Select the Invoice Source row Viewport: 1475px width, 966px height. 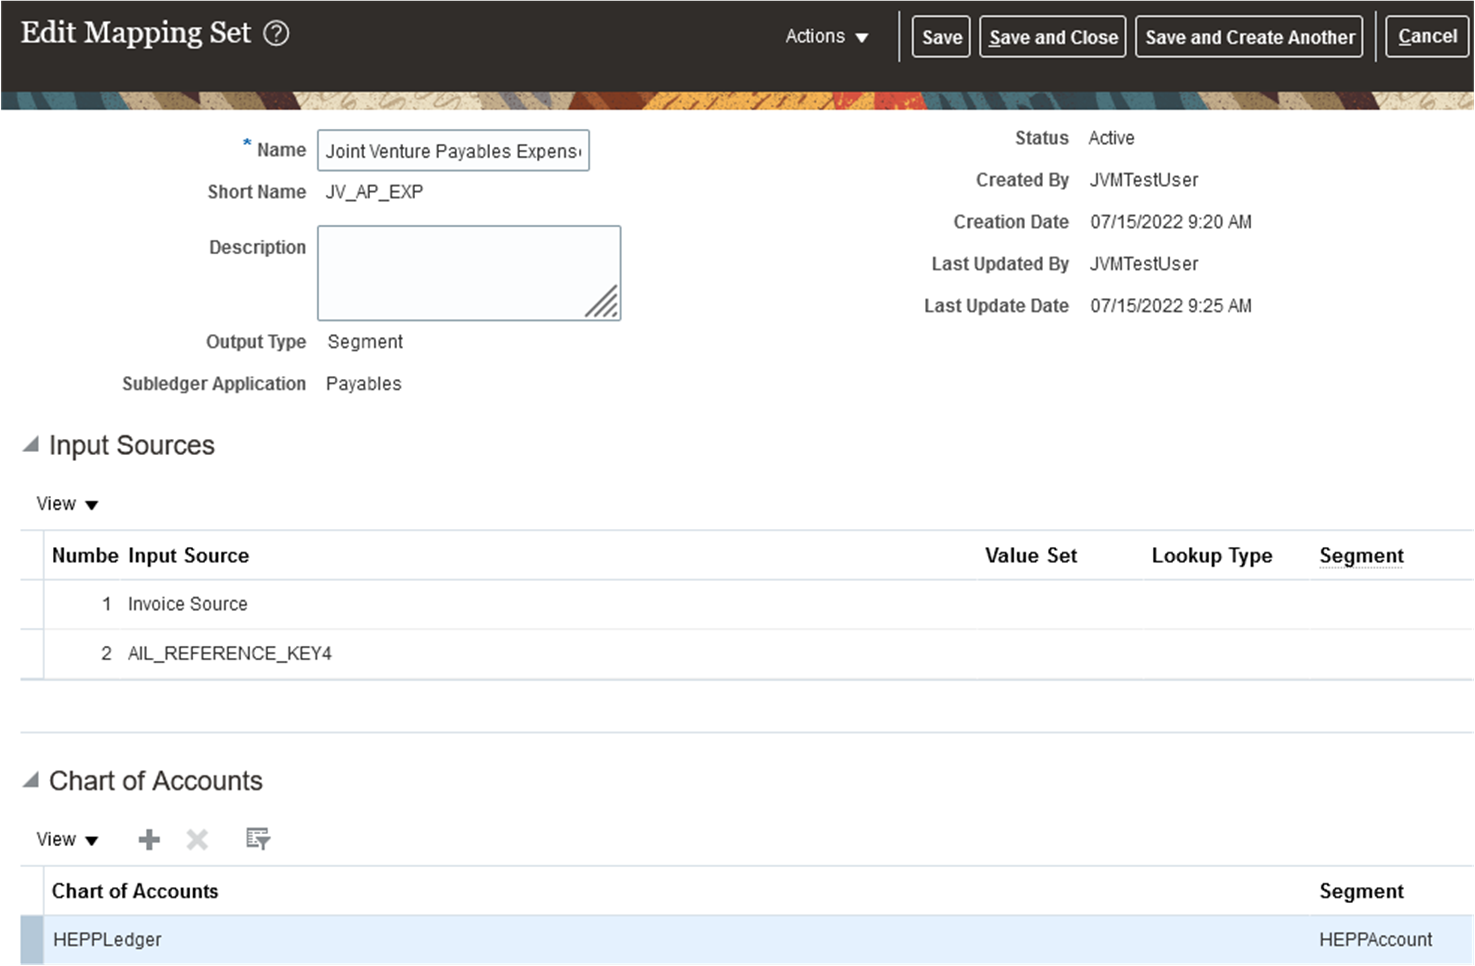tap(746, 604)
